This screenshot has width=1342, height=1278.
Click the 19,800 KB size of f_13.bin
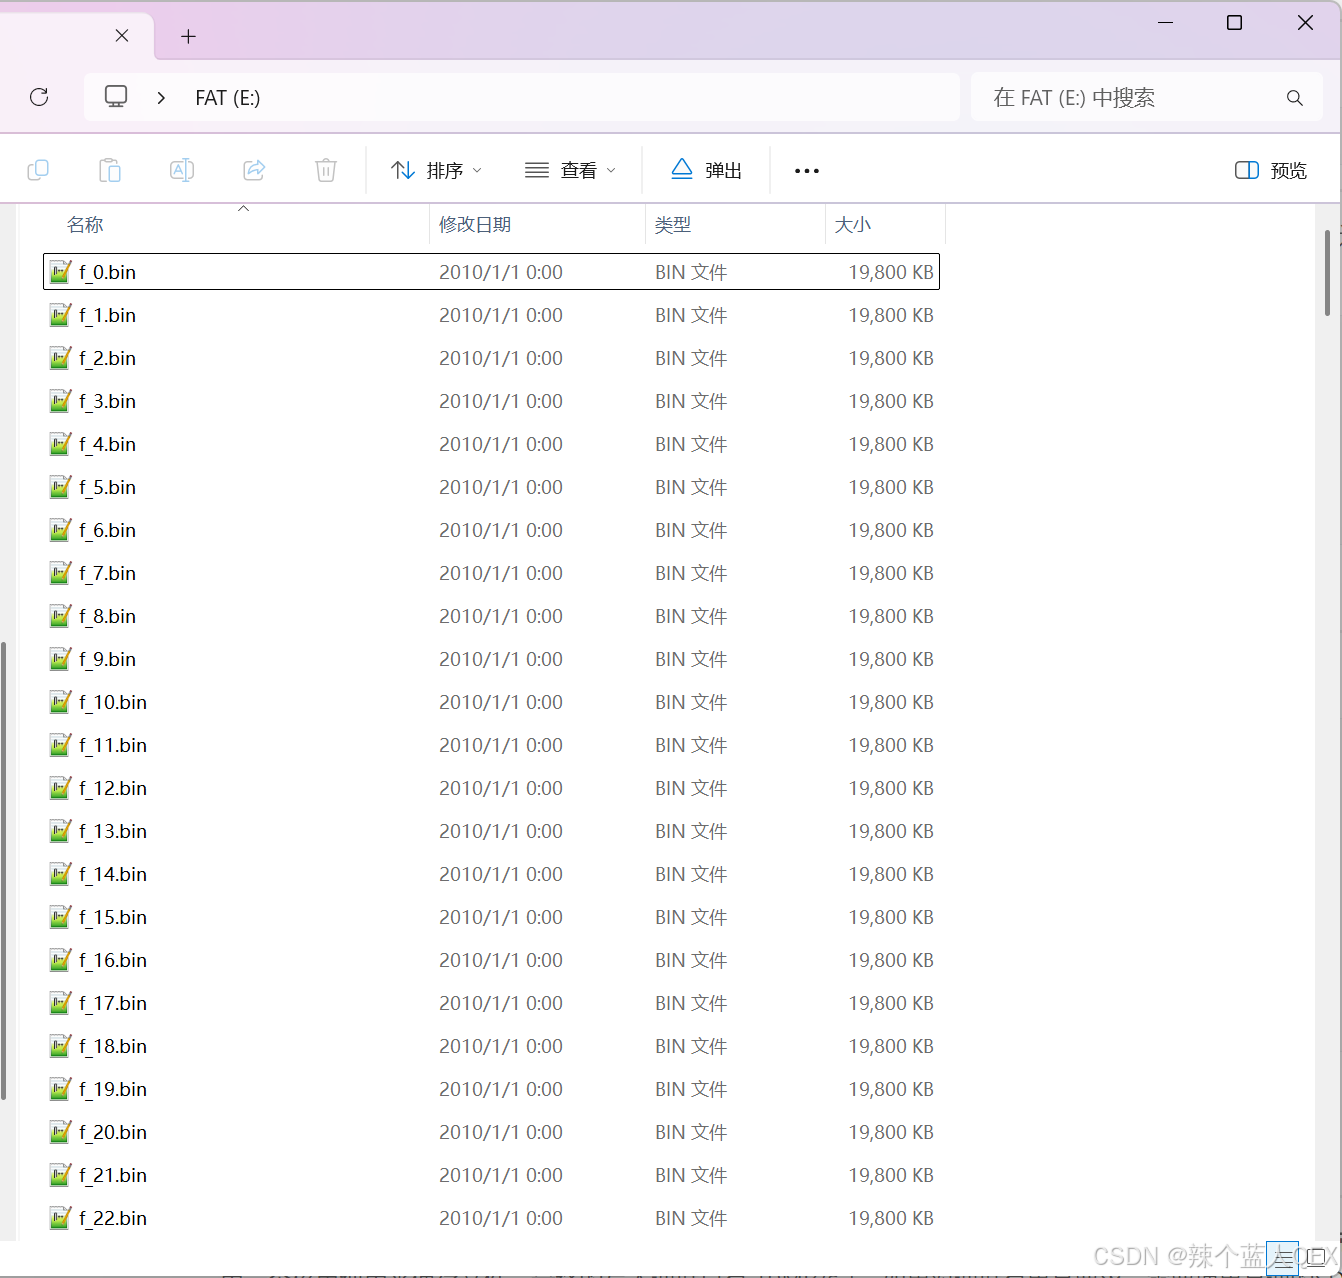coord(891,831)
